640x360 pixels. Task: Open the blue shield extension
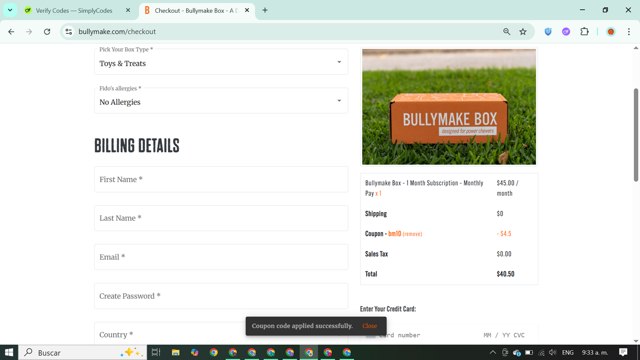[548, 31]
